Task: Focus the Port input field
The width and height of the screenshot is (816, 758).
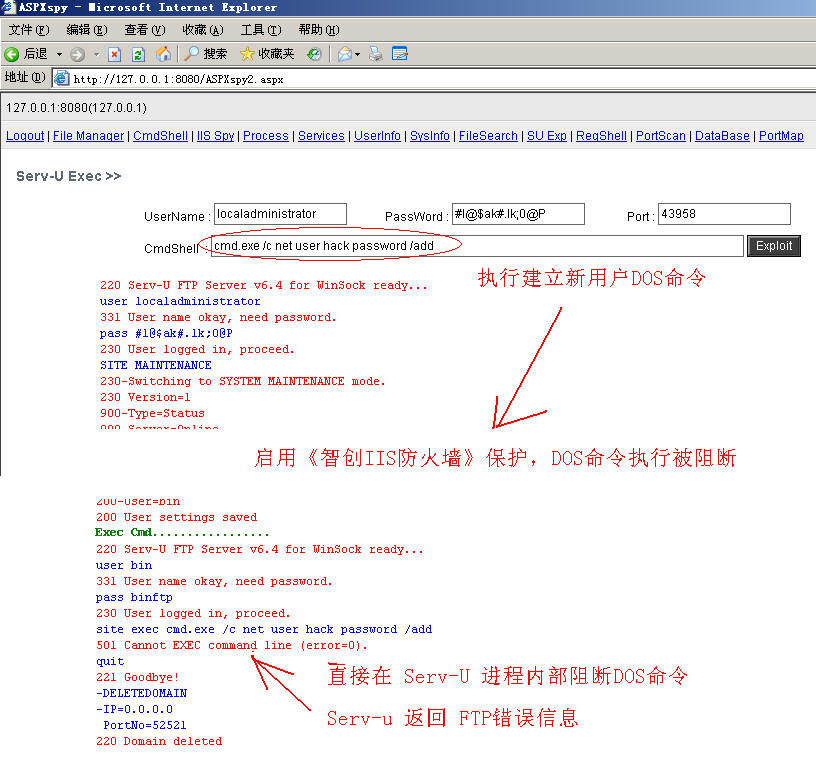Action: (724, 214)
